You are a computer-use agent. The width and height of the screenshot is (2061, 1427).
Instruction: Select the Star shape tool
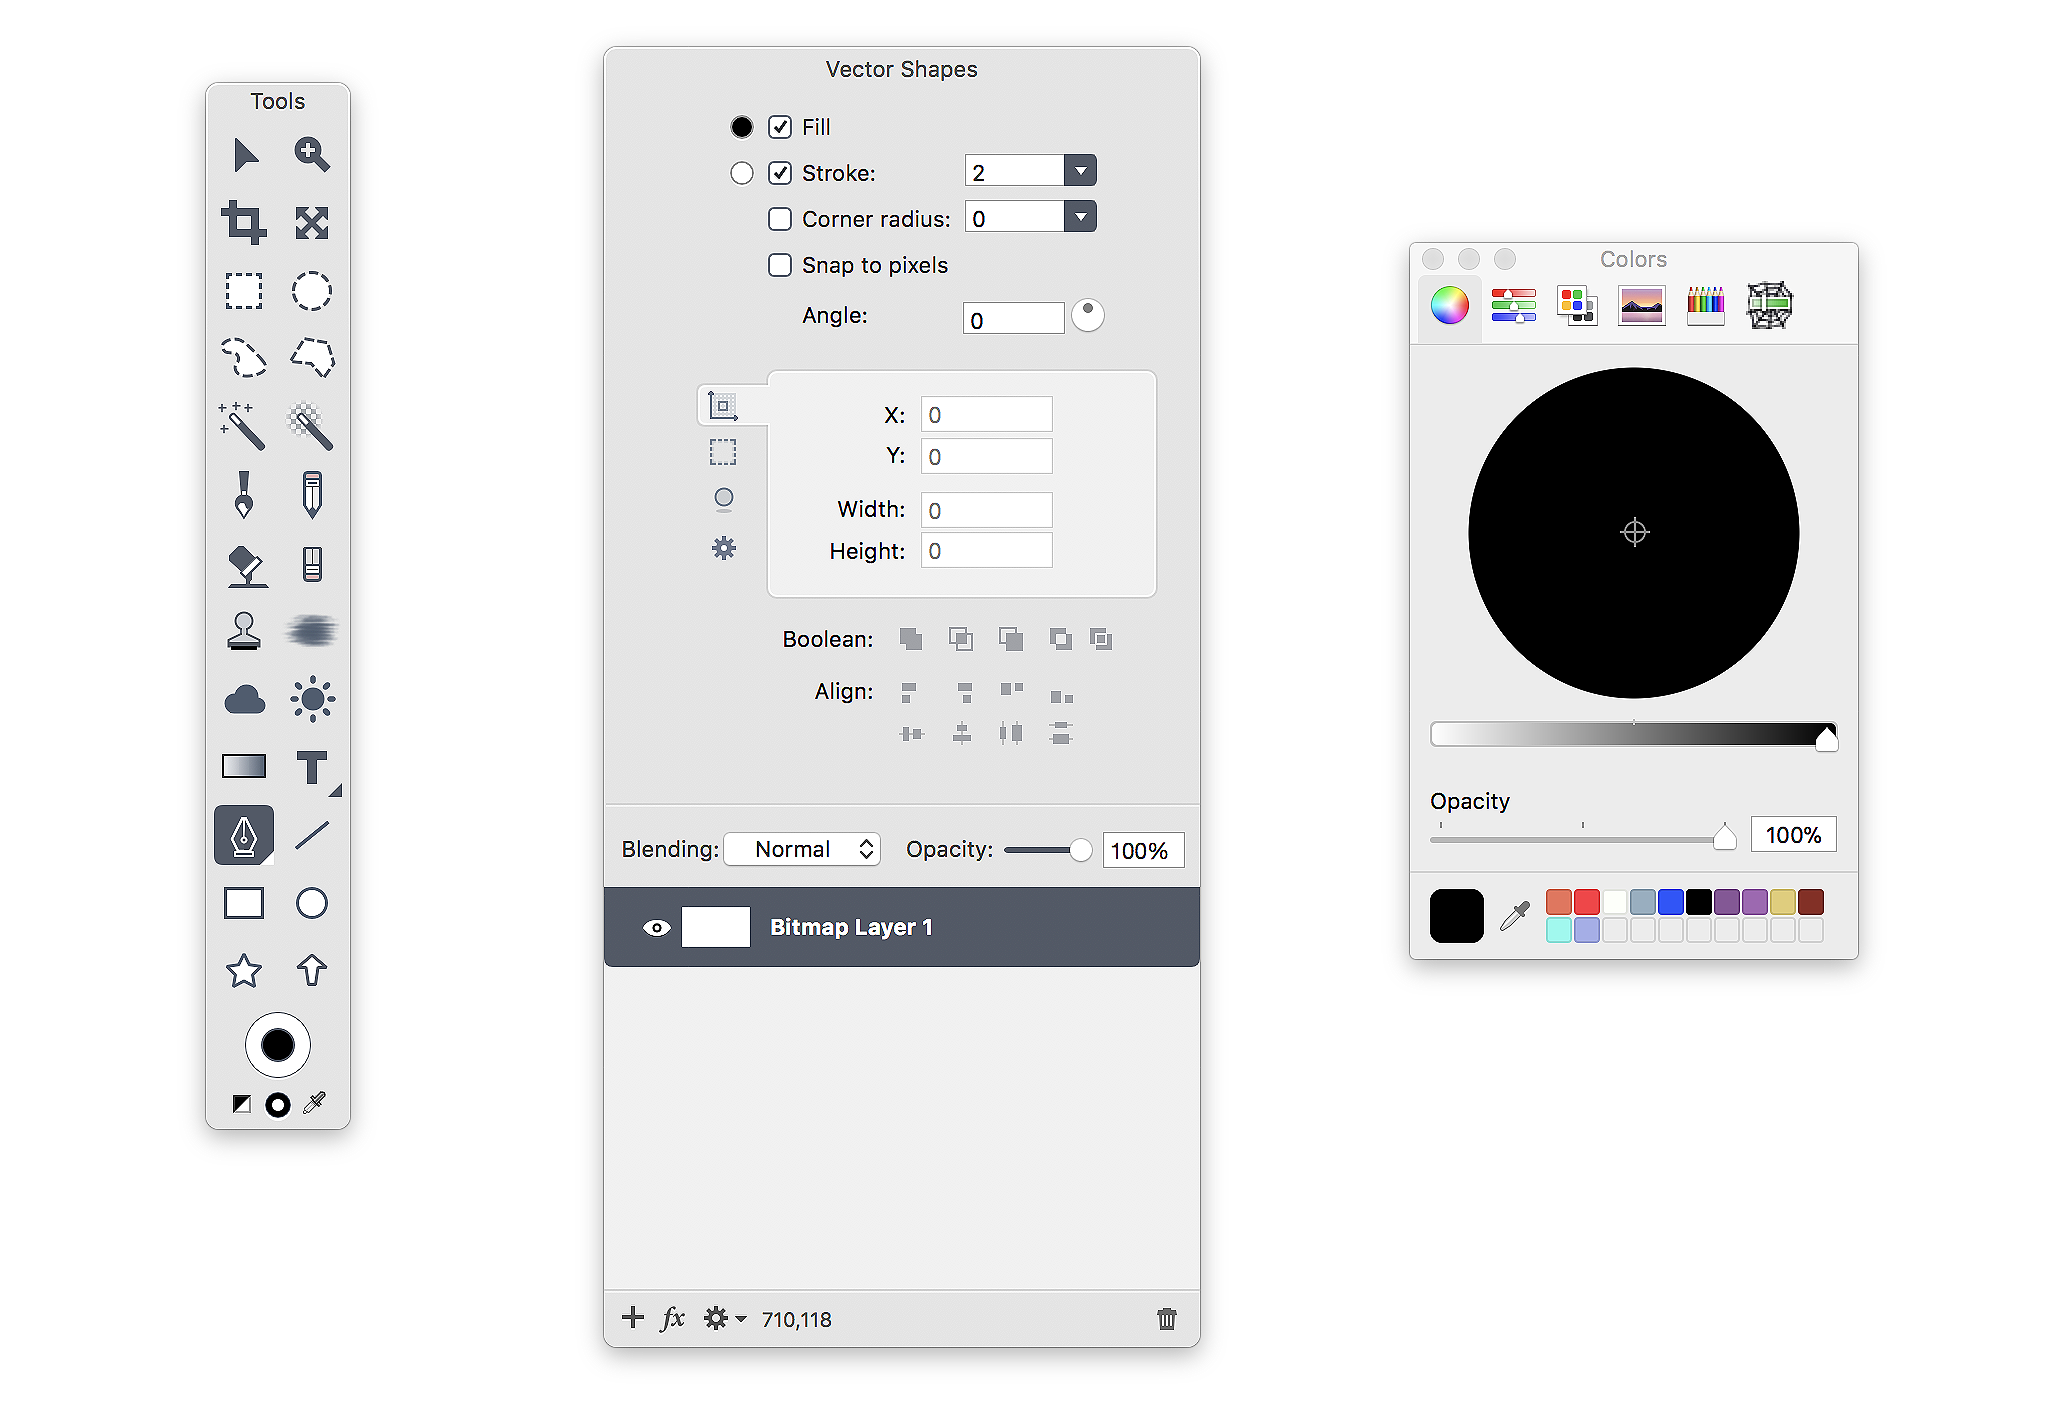tap(243, 968)
